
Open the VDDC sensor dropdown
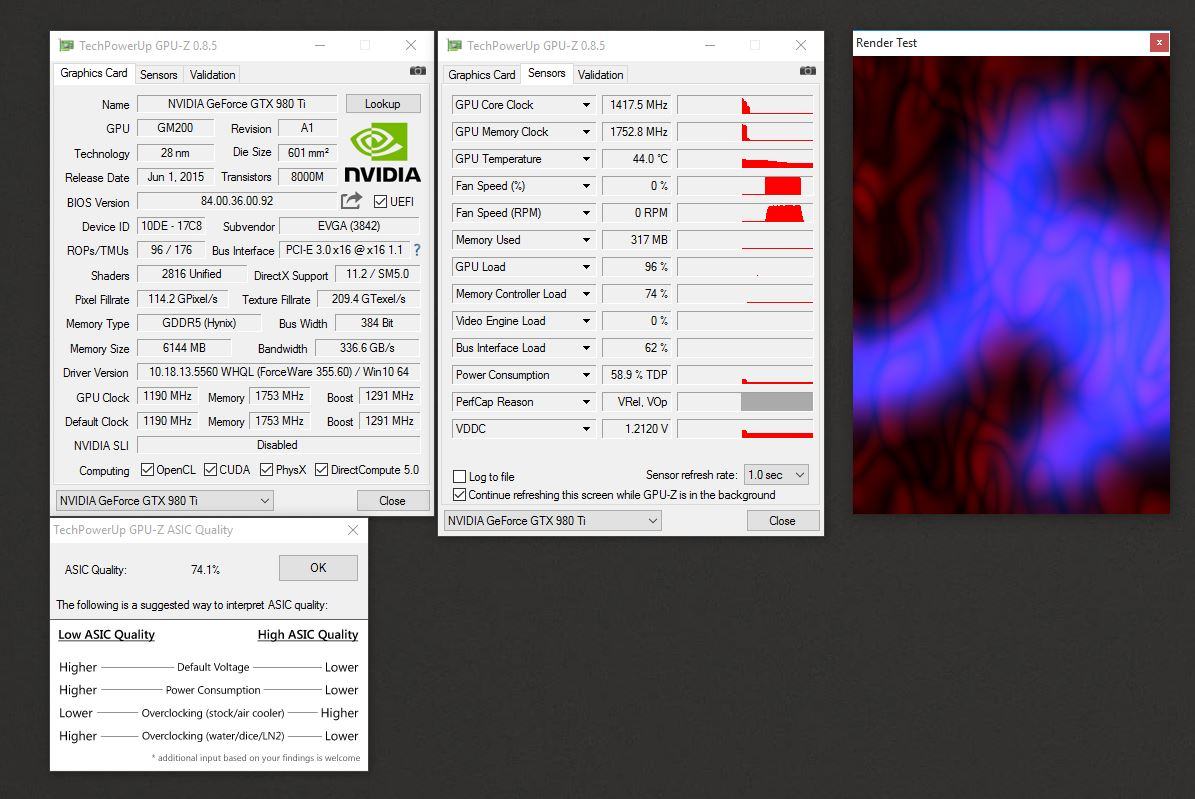click(586, 429)
